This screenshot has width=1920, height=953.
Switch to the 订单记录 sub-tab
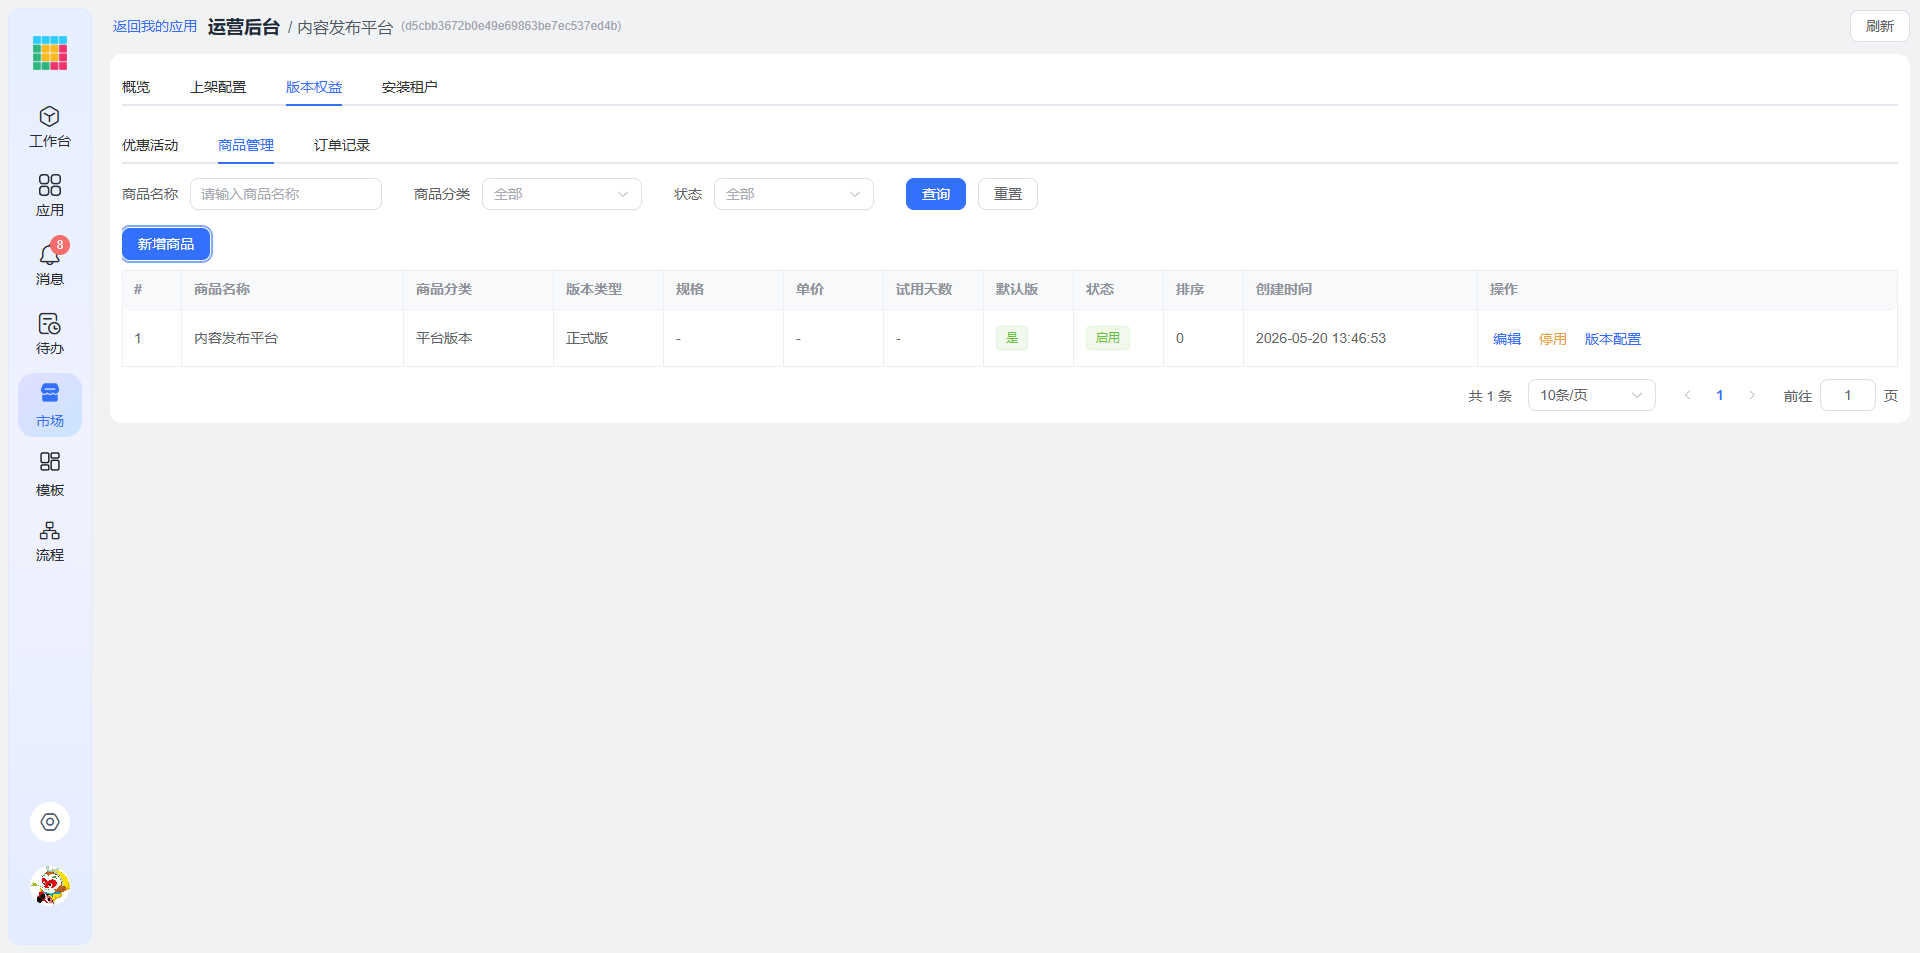click(x=342, y=145)
